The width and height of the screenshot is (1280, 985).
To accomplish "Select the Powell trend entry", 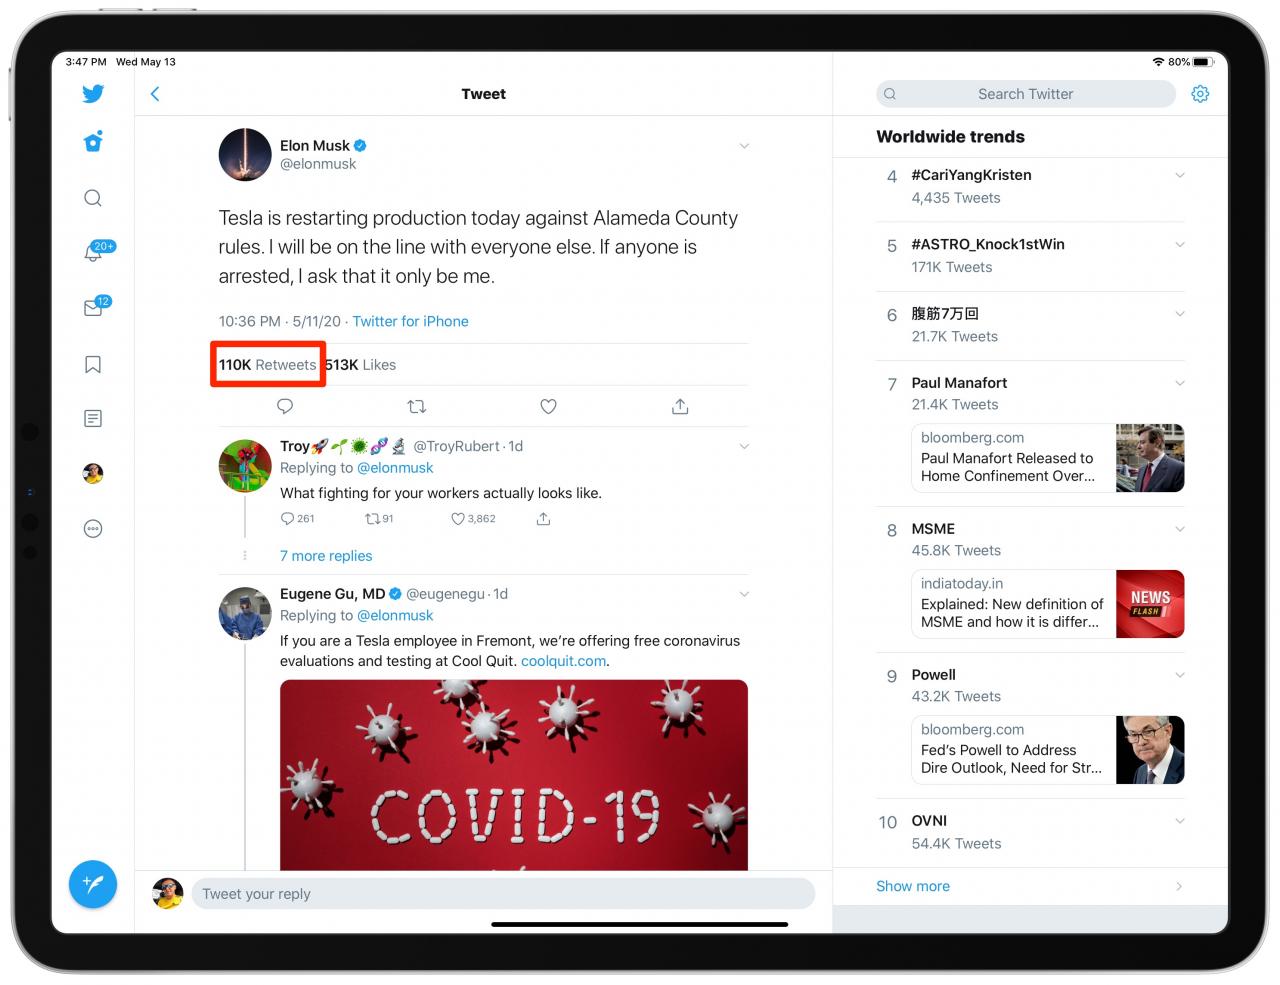I will [1030, 685].
